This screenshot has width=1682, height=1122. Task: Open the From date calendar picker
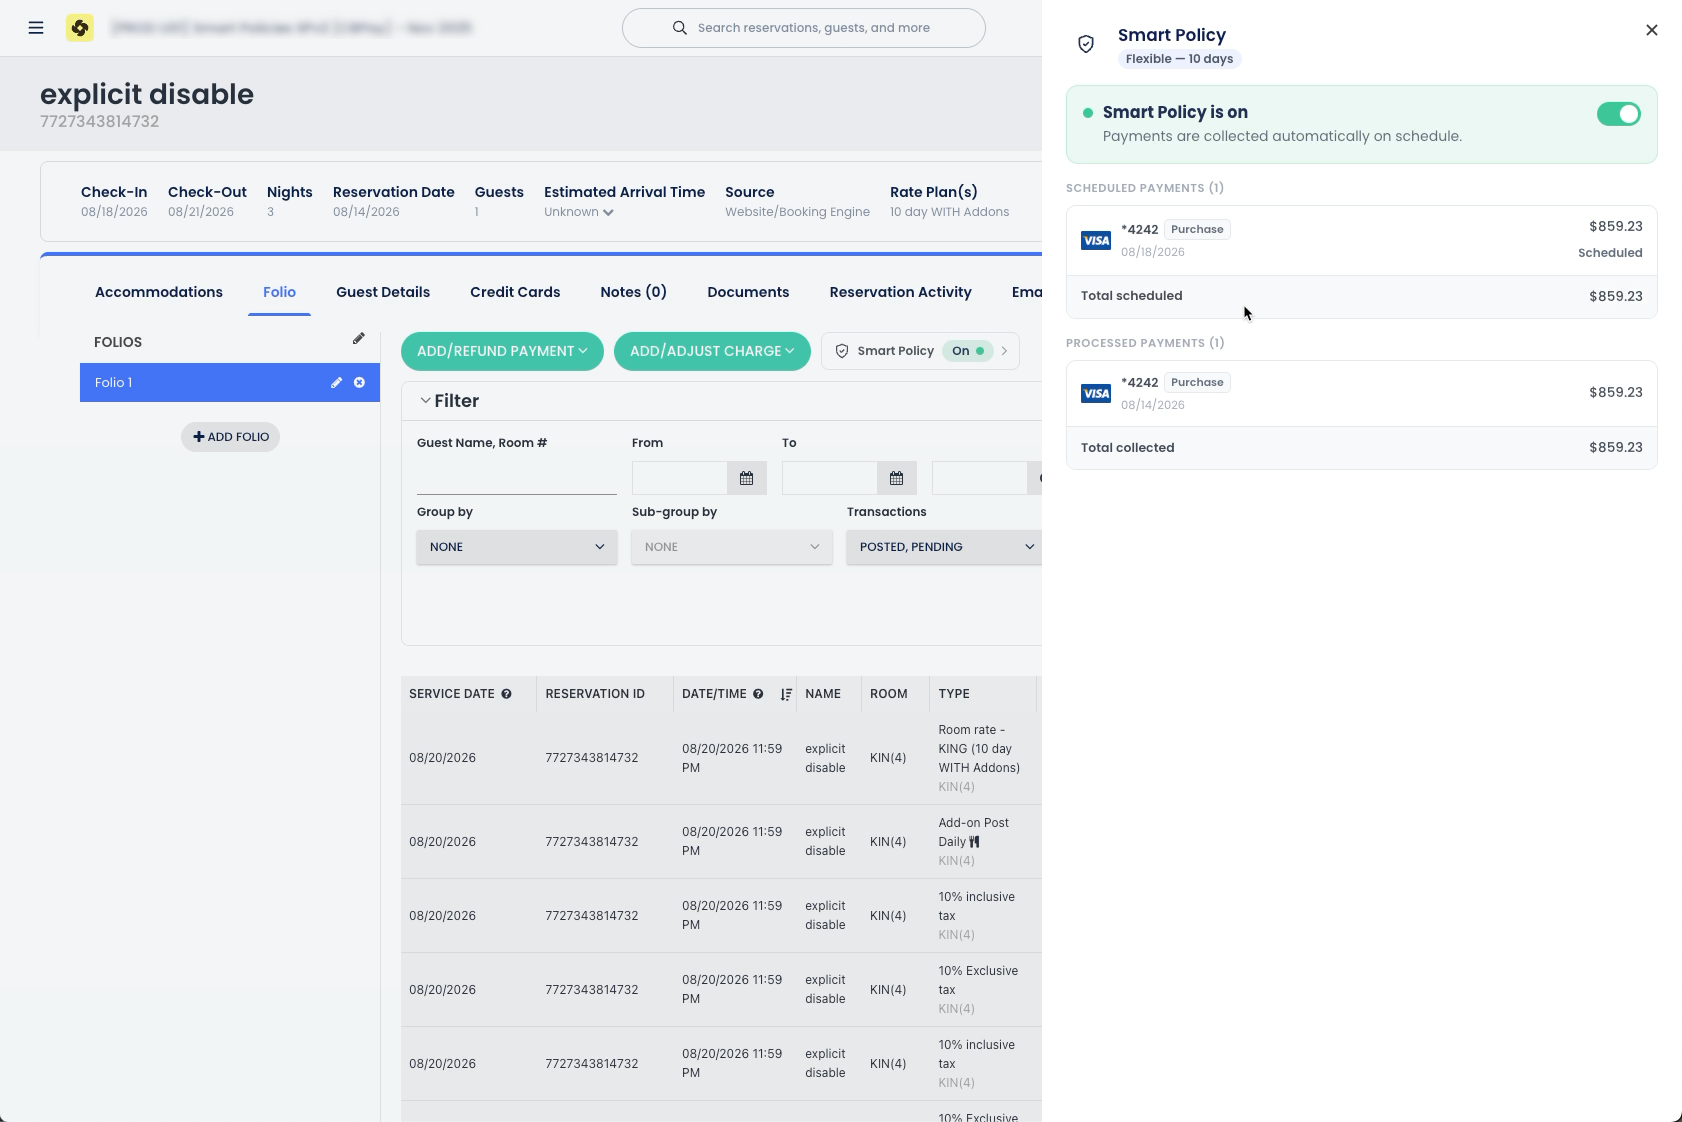[x=747, y=479]
